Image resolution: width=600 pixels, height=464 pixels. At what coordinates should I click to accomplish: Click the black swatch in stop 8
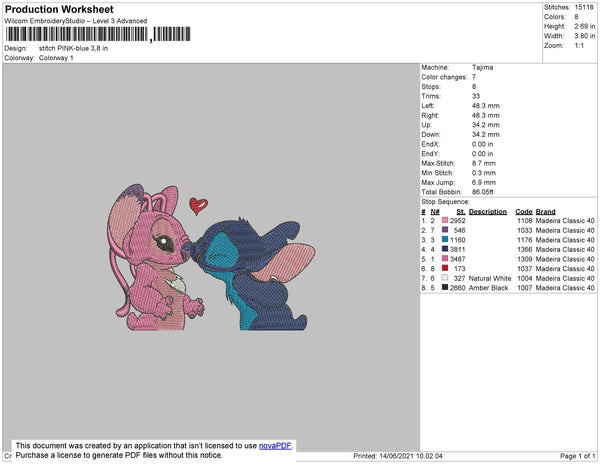(445, 287)
